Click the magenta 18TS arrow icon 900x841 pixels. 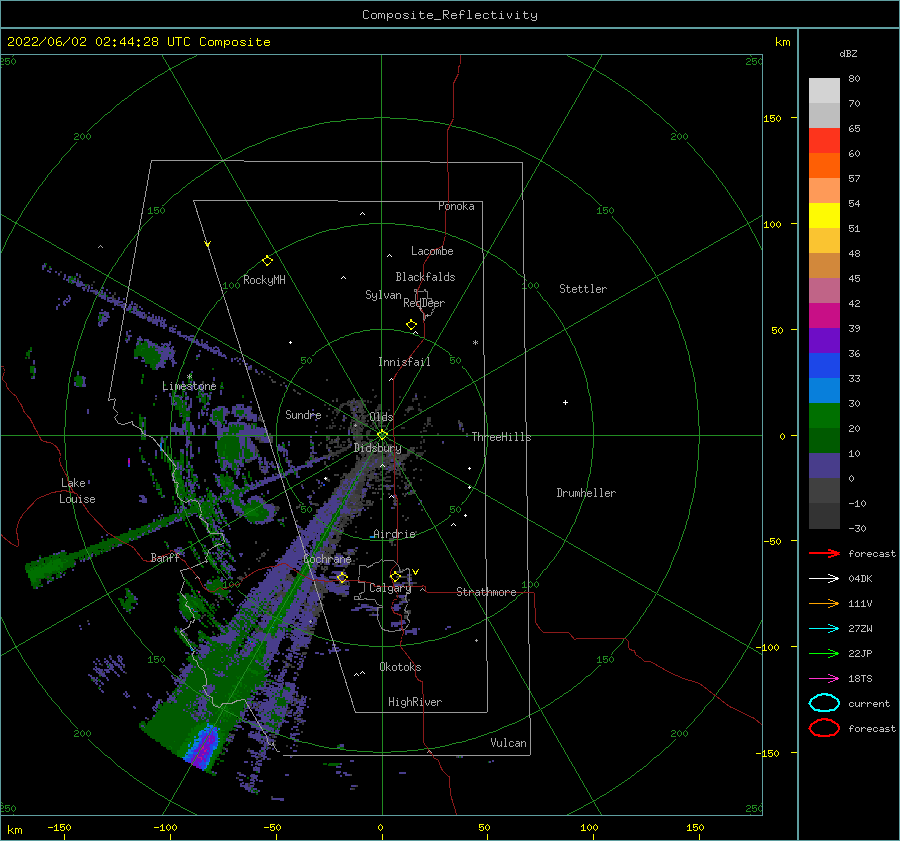pos(824,679)
